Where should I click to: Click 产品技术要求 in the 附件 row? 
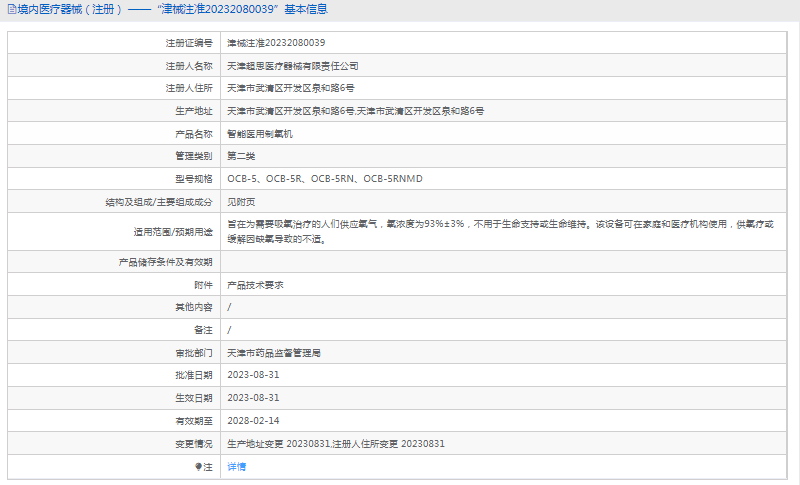click(255, 285)
